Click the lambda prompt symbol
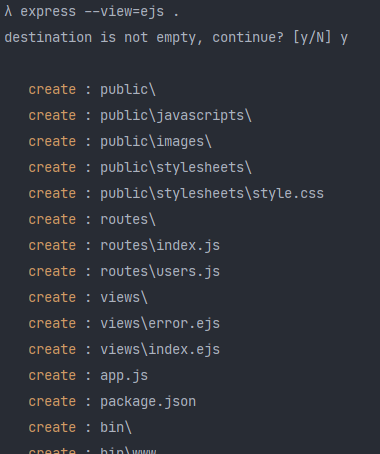 (x=8, y=12)
